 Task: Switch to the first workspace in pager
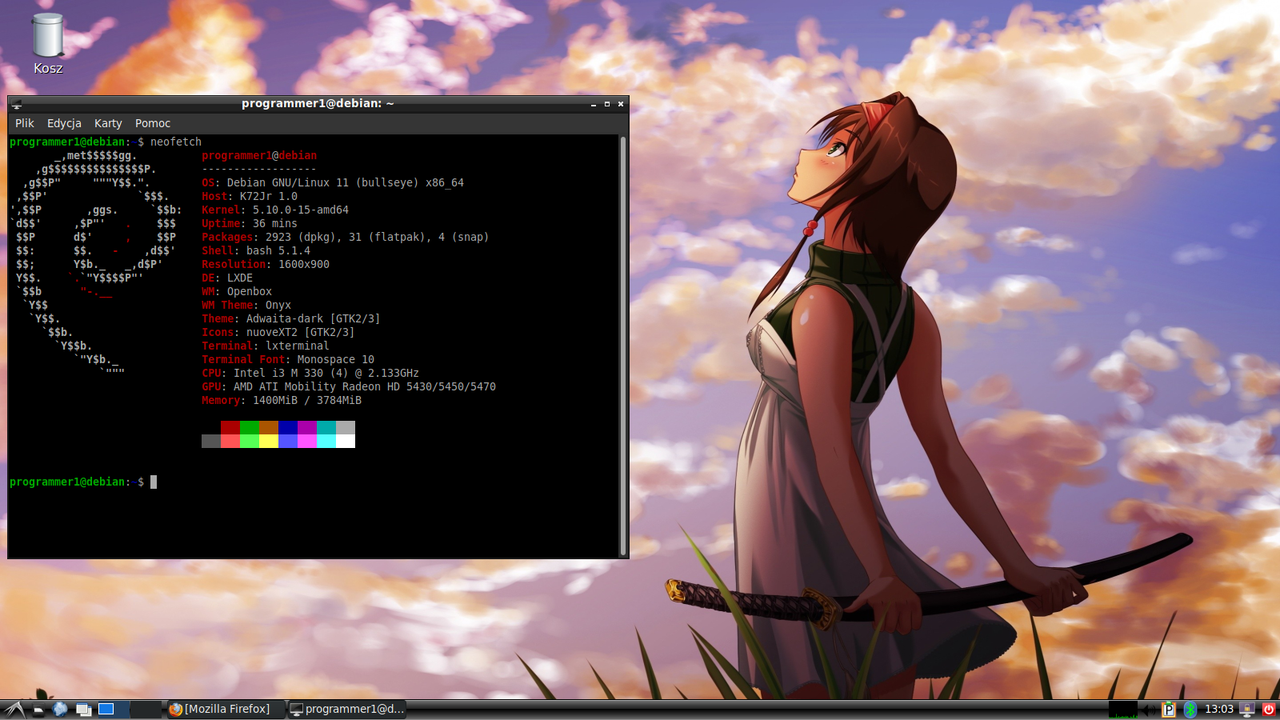[x=113, y=709]
